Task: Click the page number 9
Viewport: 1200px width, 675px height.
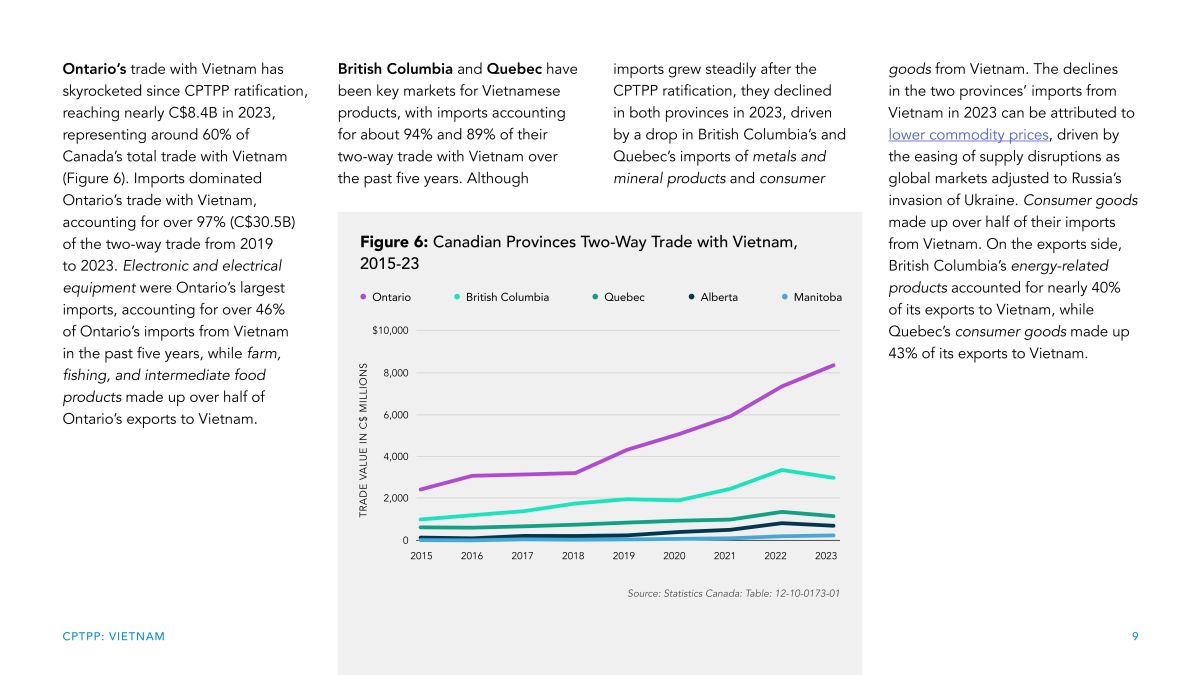Action: point(1135,636)
